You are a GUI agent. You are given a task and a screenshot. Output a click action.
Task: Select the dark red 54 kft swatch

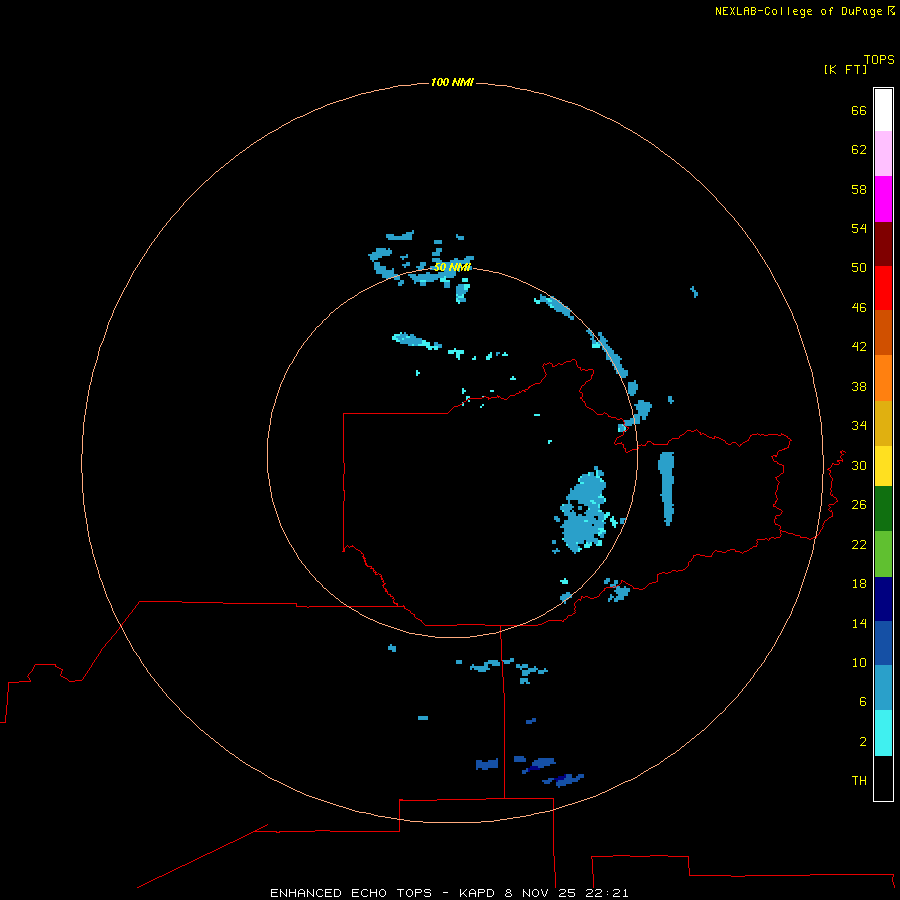coord(883,244)
